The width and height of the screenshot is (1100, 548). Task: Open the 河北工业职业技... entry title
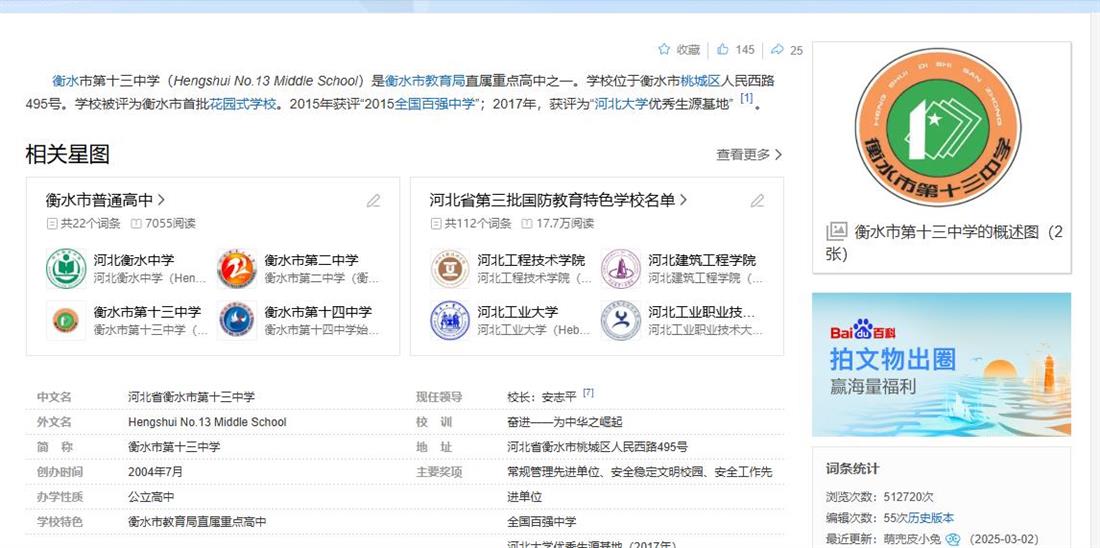pyautogui.click(x=702, y=312)
